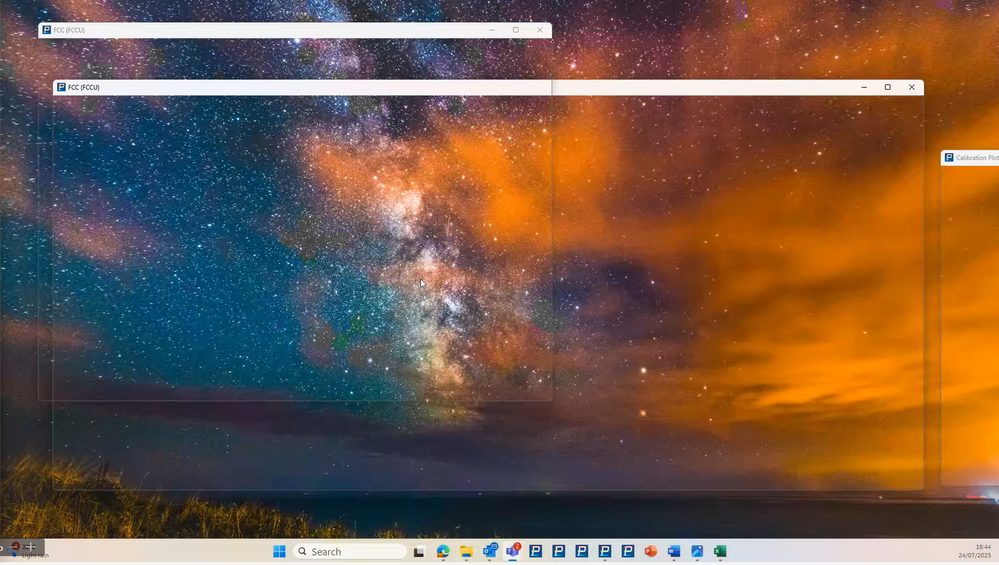The image size is (999, 565).
Task: Open PowerPoint from the taskbar
Action: (x=650, y=552)
